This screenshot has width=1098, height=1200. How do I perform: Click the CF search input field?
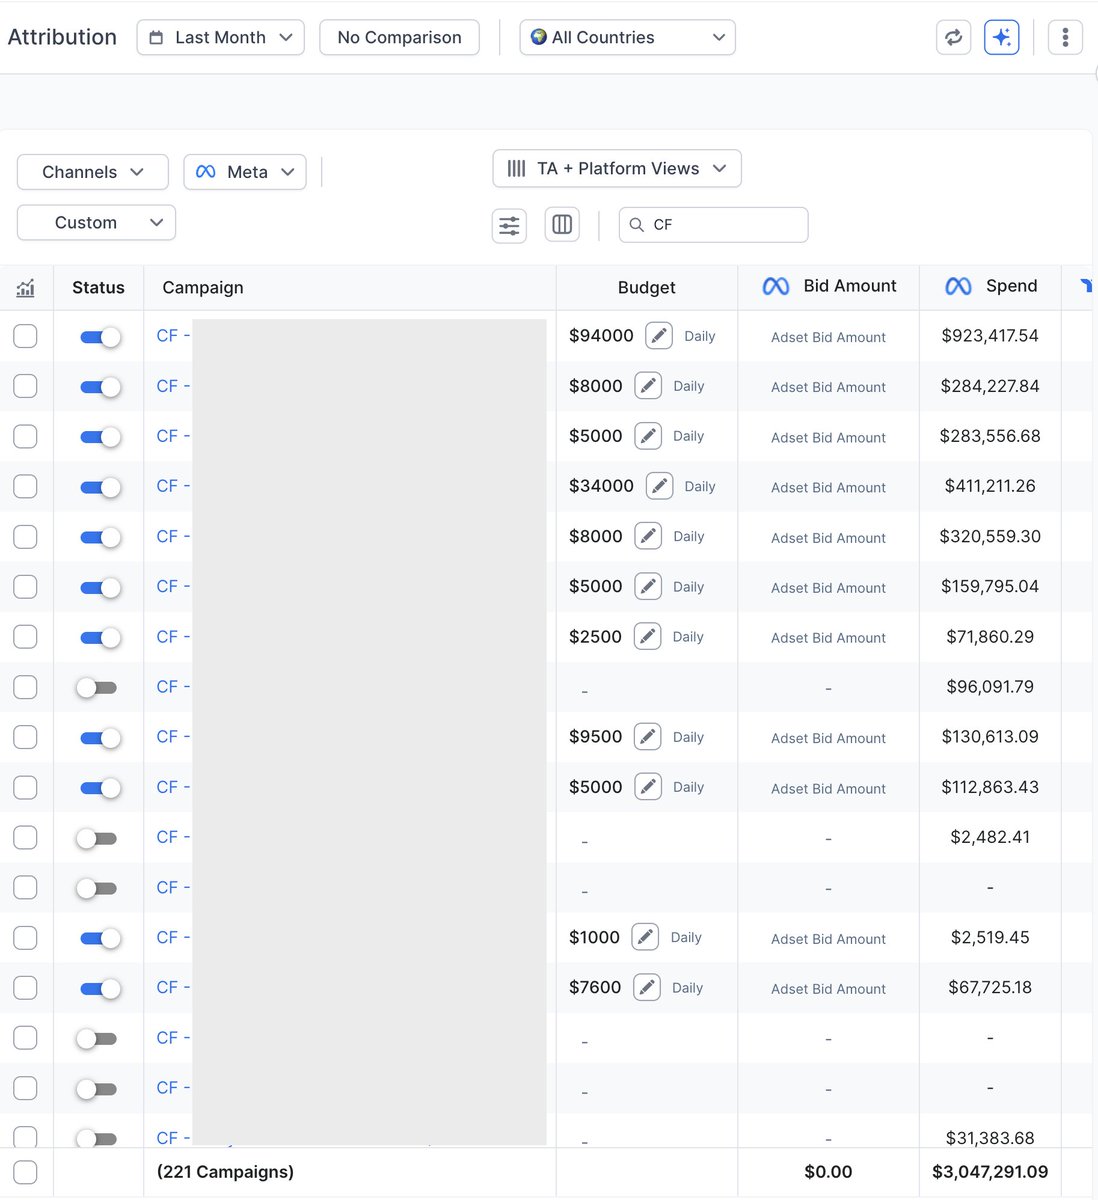pos(713,225)
